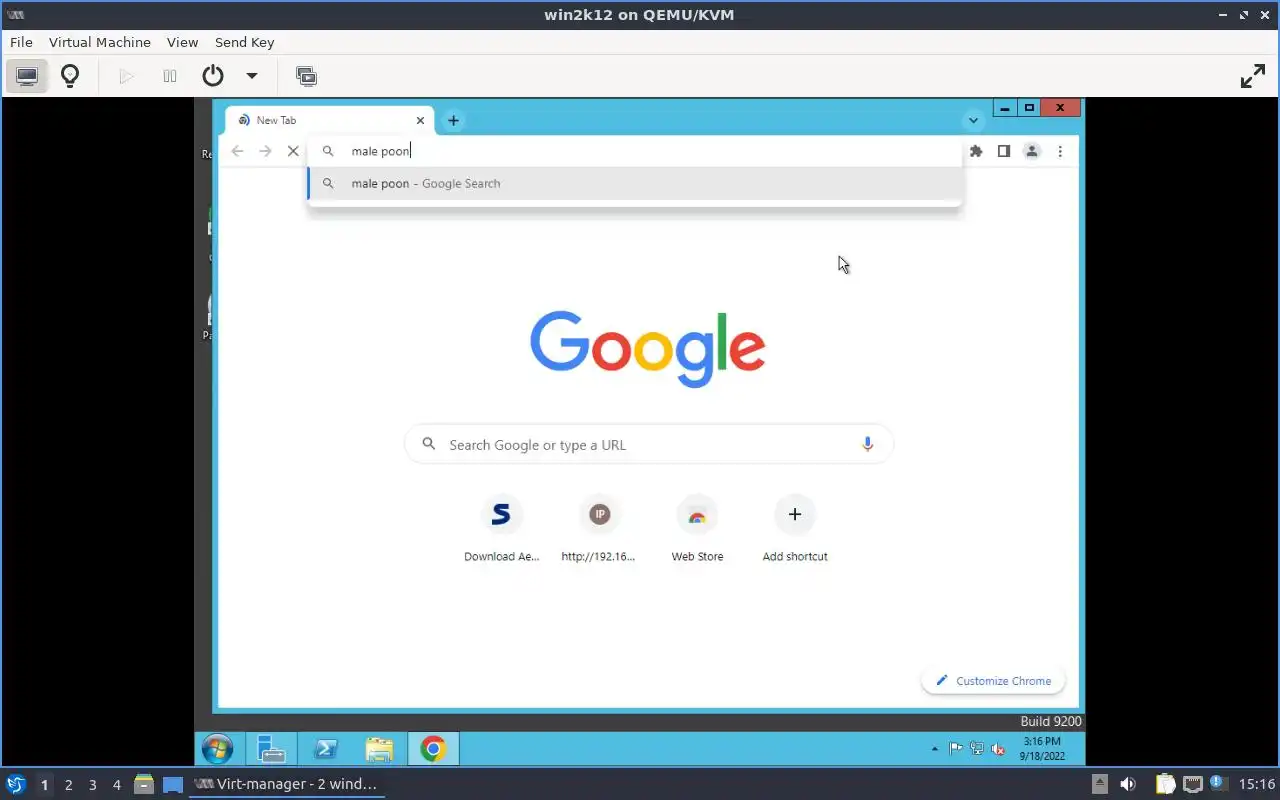
Task: Switch to host workspace 1
Action: [x=44, y=785]
